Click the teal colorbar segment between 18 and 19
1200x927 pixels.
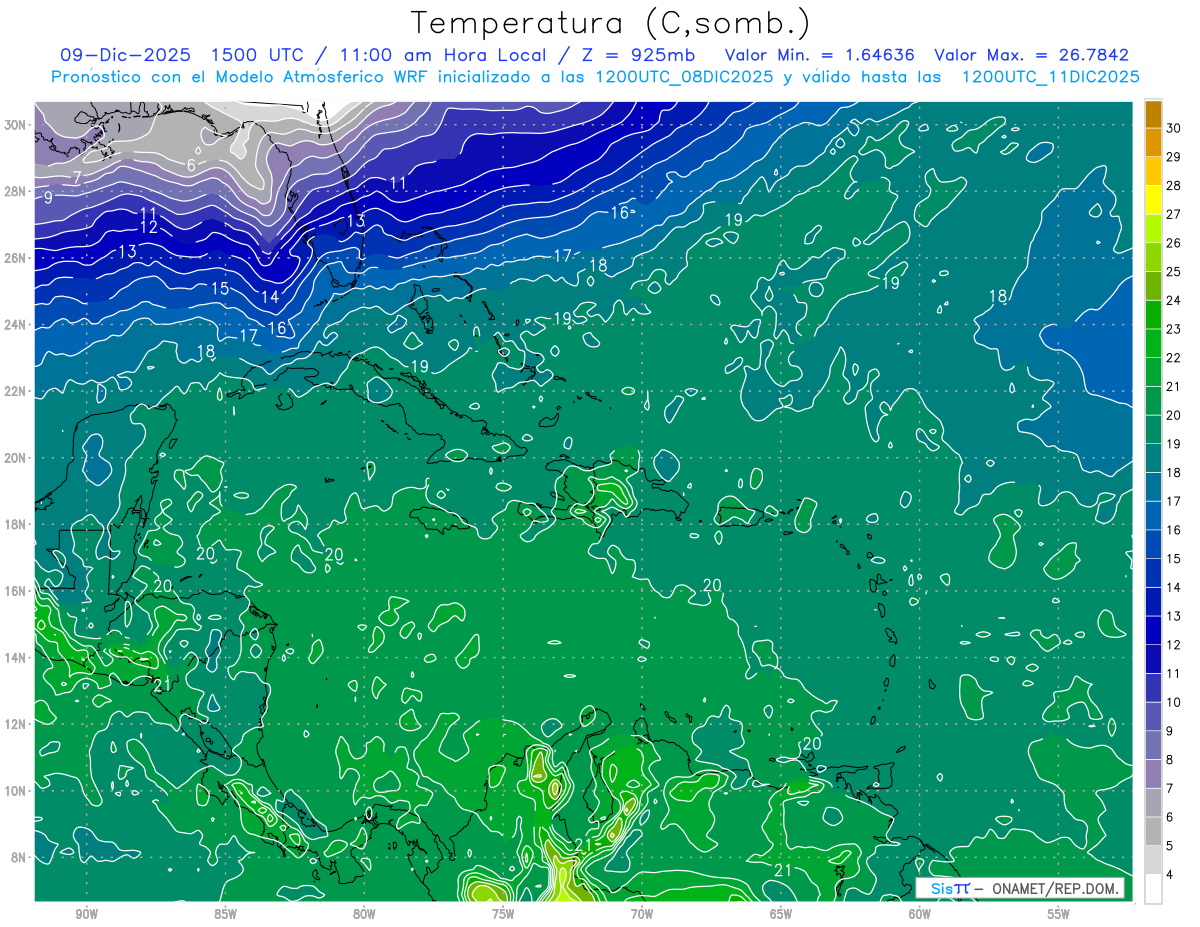[1153, 458]
